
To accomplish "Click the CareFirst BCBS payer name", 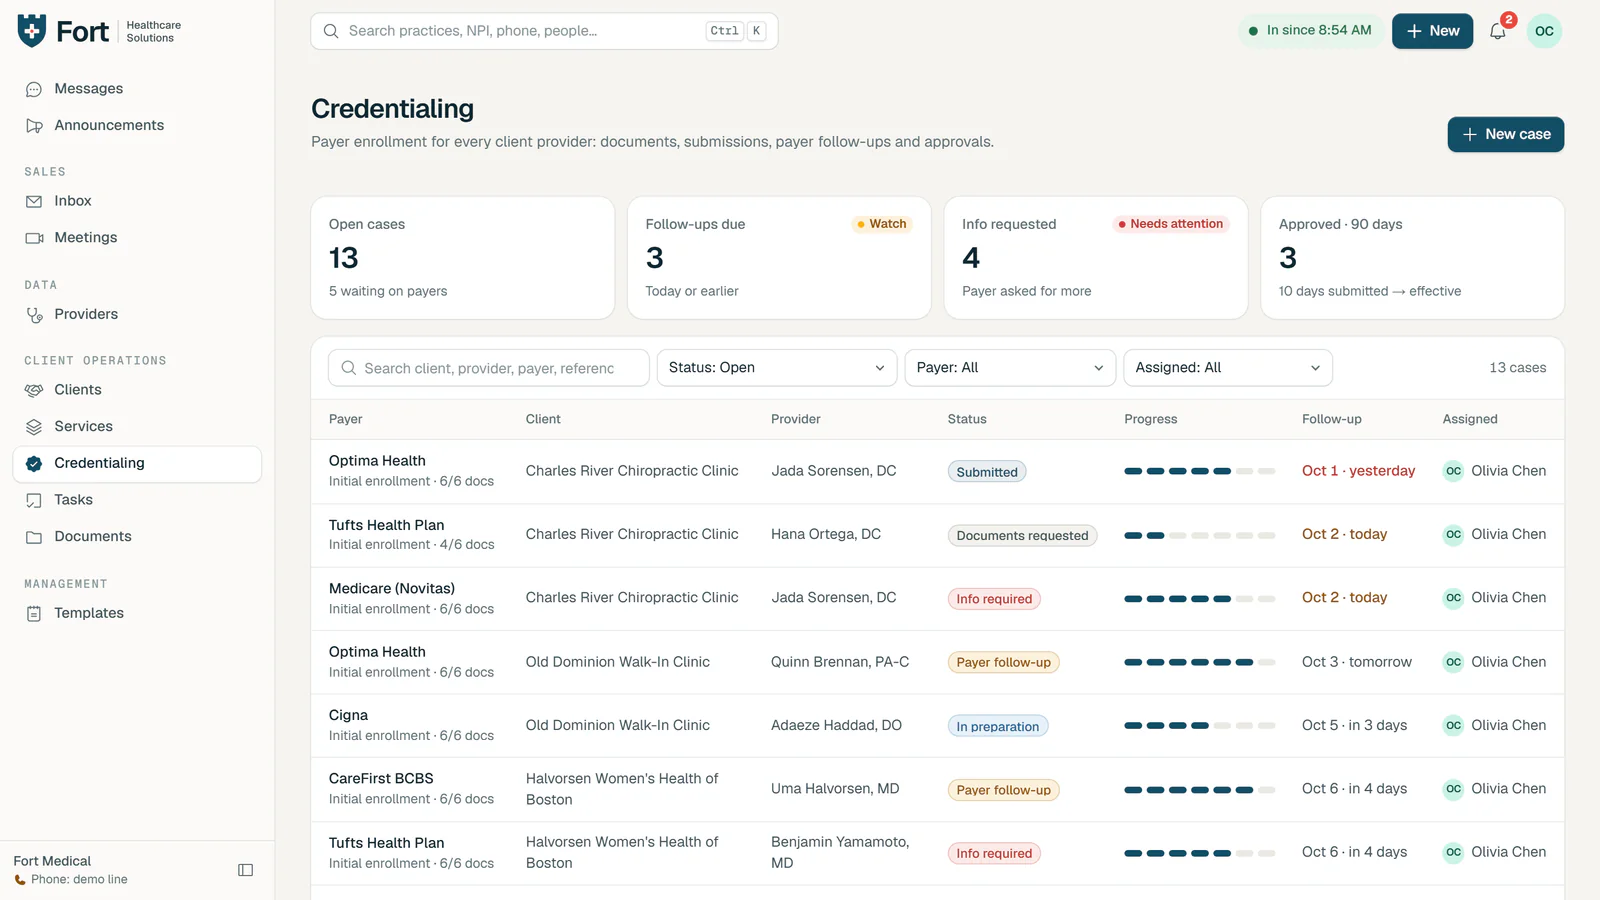I will coord(381,779).
